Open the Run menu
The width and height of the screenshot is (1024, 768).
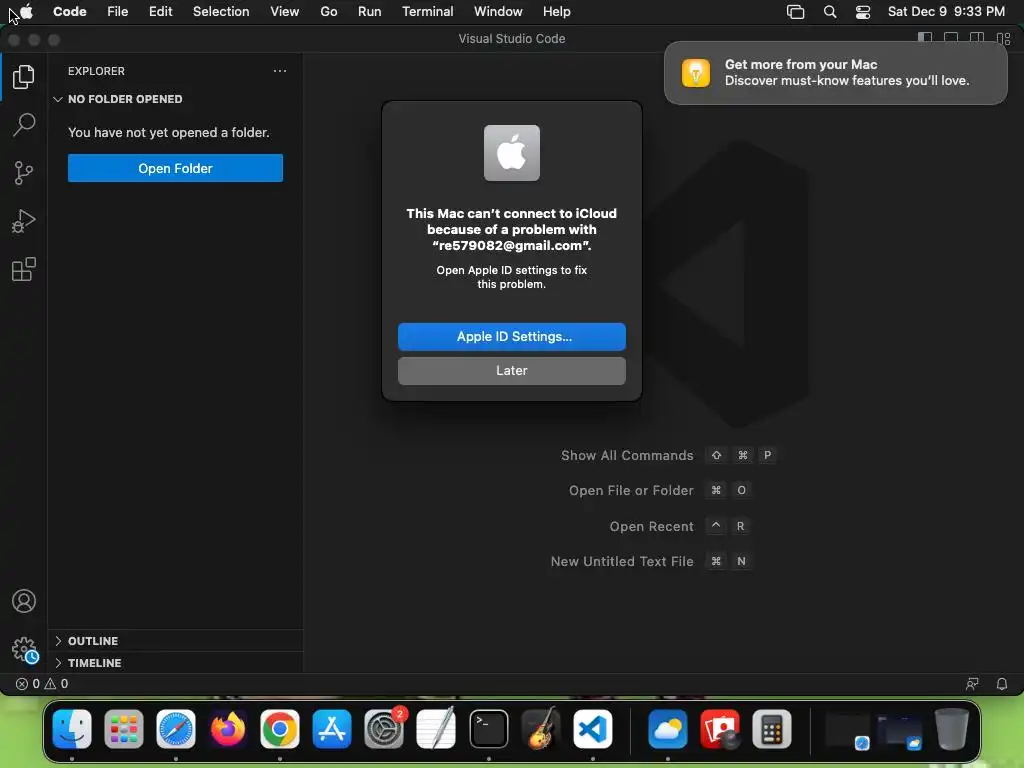pos(370,11)
